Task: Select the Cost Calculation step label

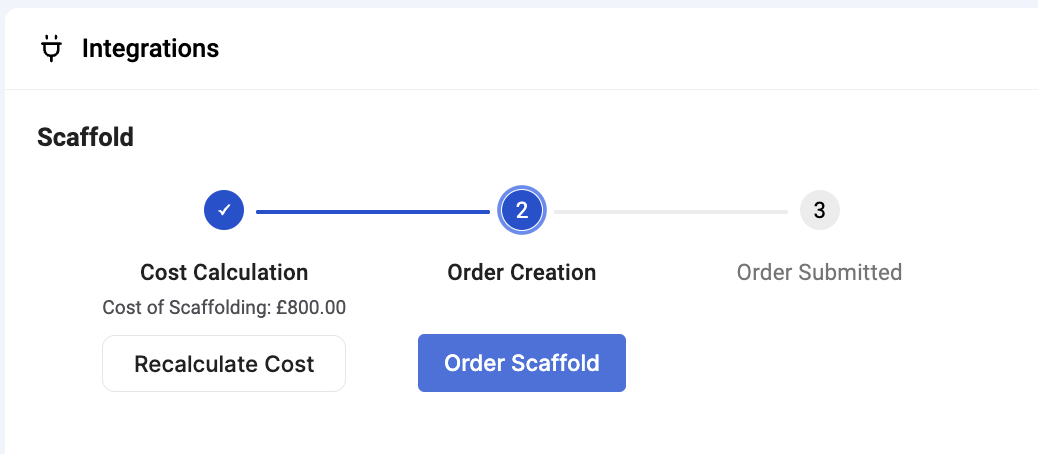Action: point(224,272)
